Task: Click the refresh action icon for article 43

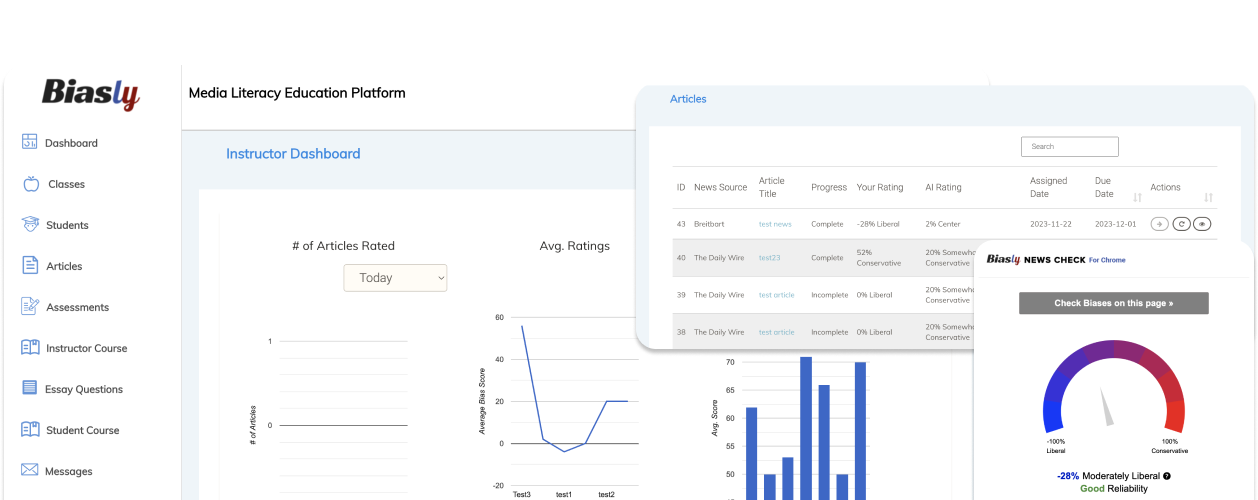Action: (x=1181, y=224)
